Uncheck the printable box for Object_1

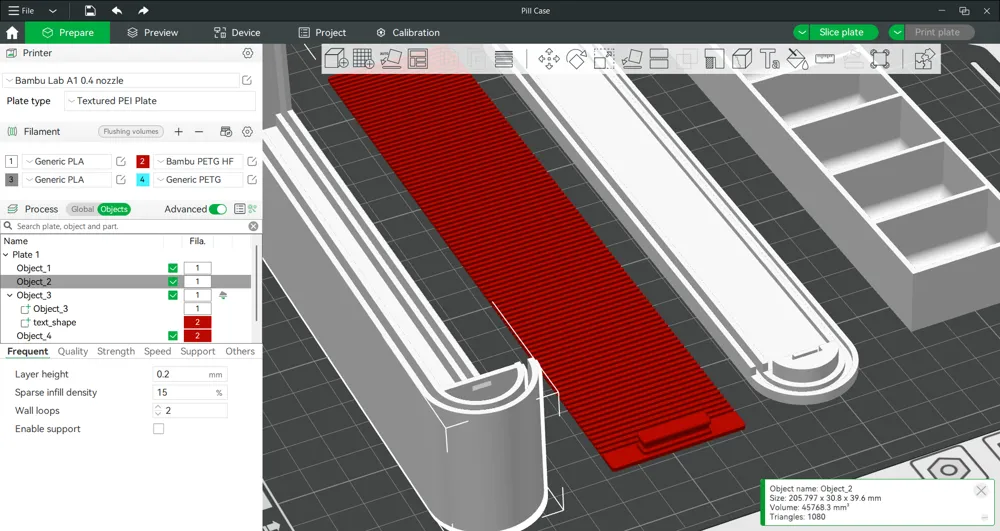point(173,268)
